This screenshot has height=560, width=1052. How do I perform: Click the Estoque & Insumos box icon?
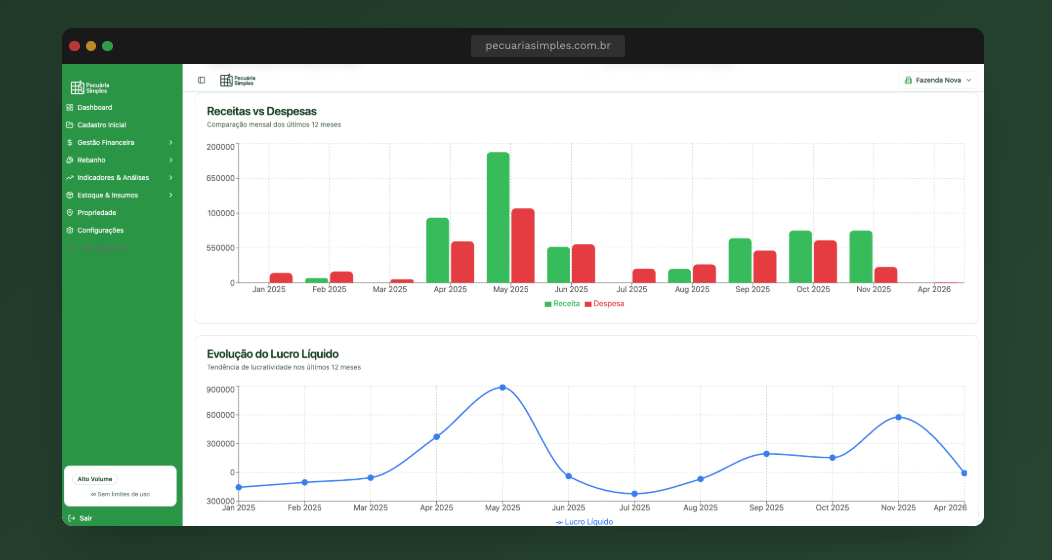69,195
